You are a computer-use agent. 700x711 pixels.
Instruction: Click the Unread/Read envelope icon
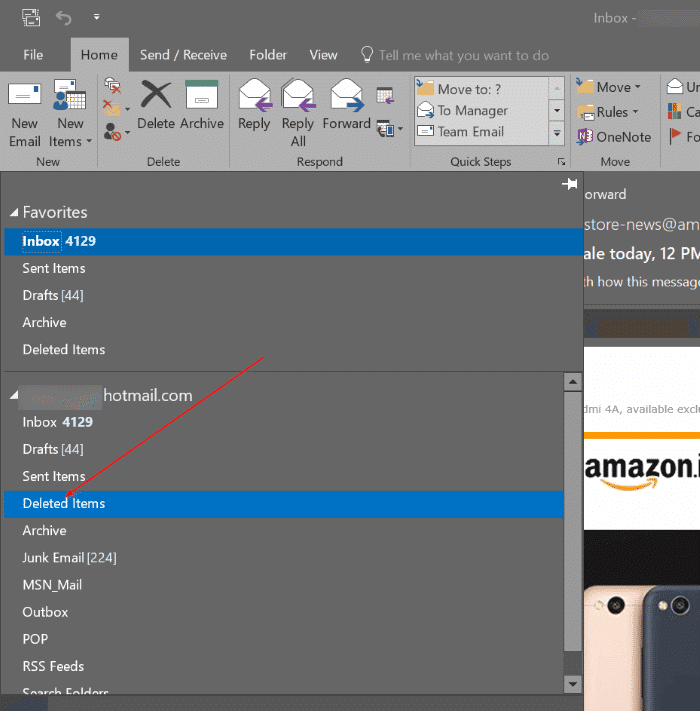point(675,86)
